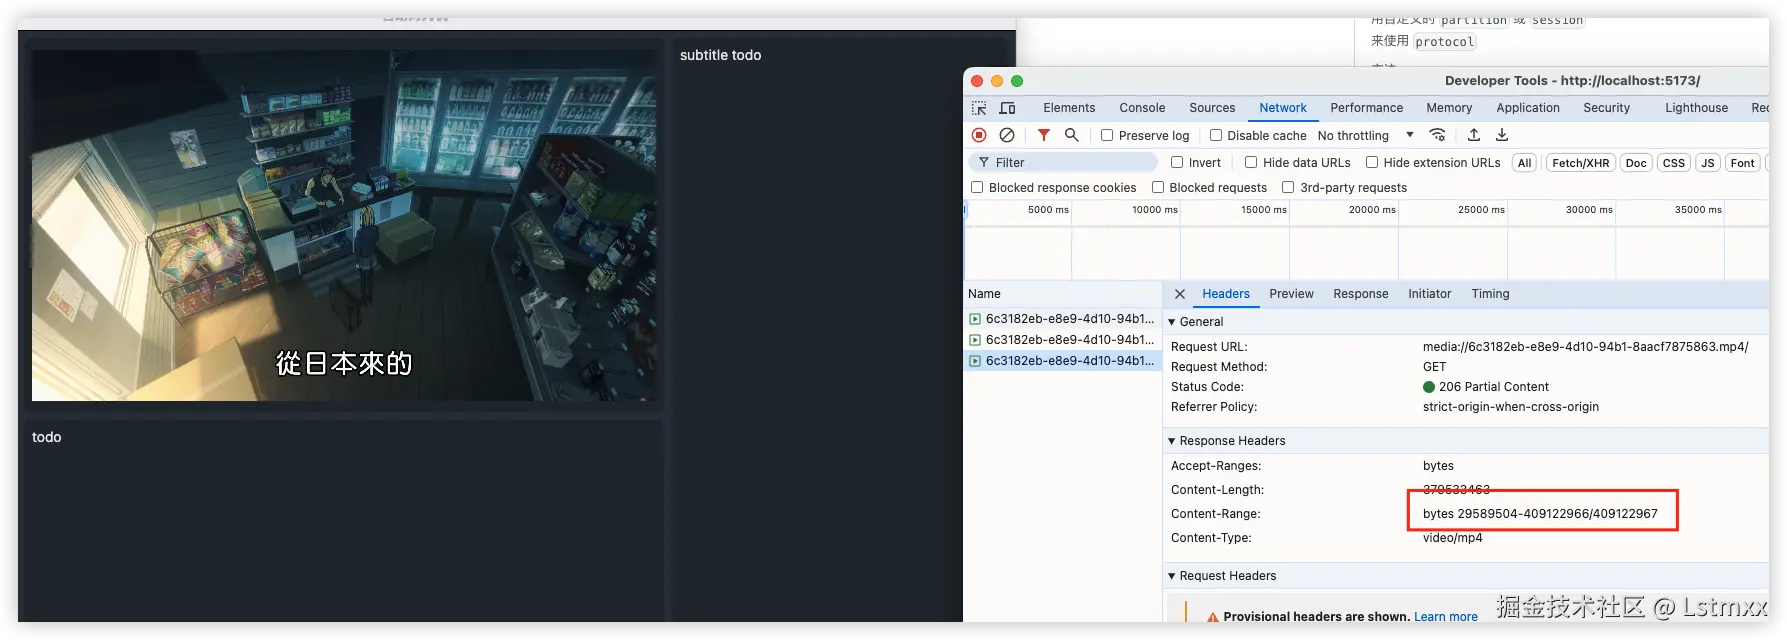Viewport: 1787px width, 640px height.
Task: Filter requests by Fetch/XHR
Action: click(x=1581, y=163)
